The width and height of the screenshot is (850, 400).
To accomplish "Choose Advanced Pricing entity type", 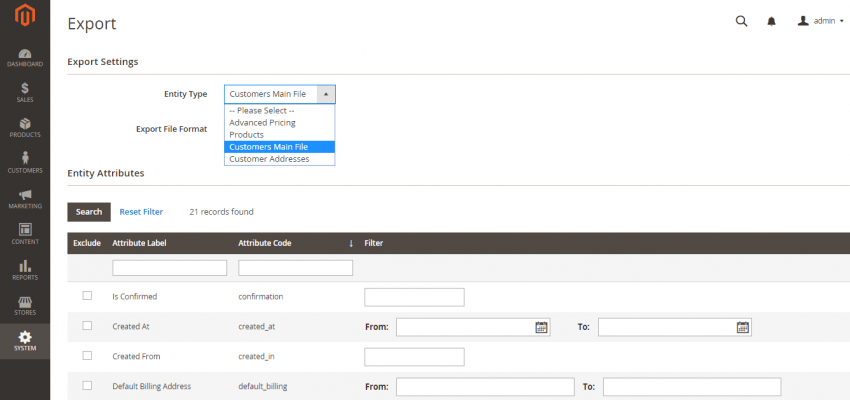I will pos(279,122).
